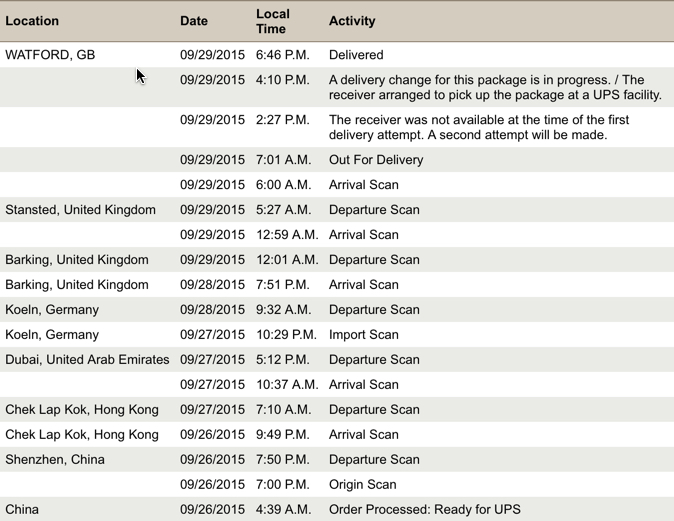Click Barking arrival scan at 7:51 P.M.
674x521 pixels.
click(337, 285)
